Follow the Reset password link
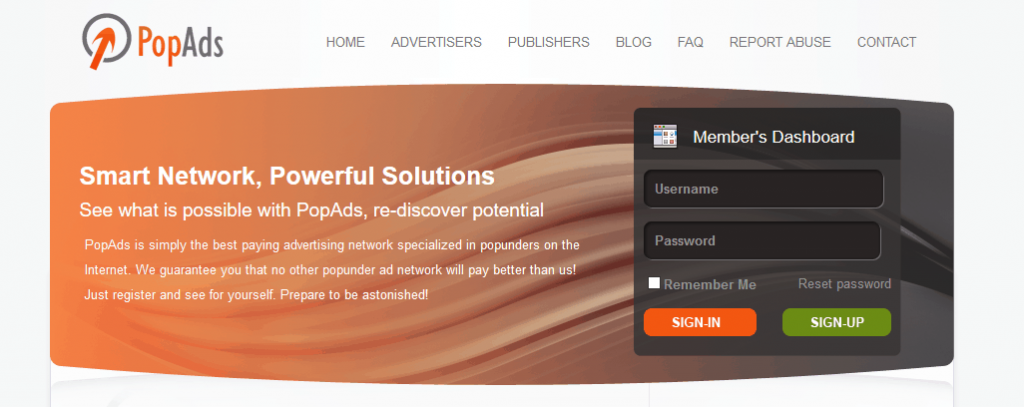1024x407 pixels. click(x=844, y=284)
